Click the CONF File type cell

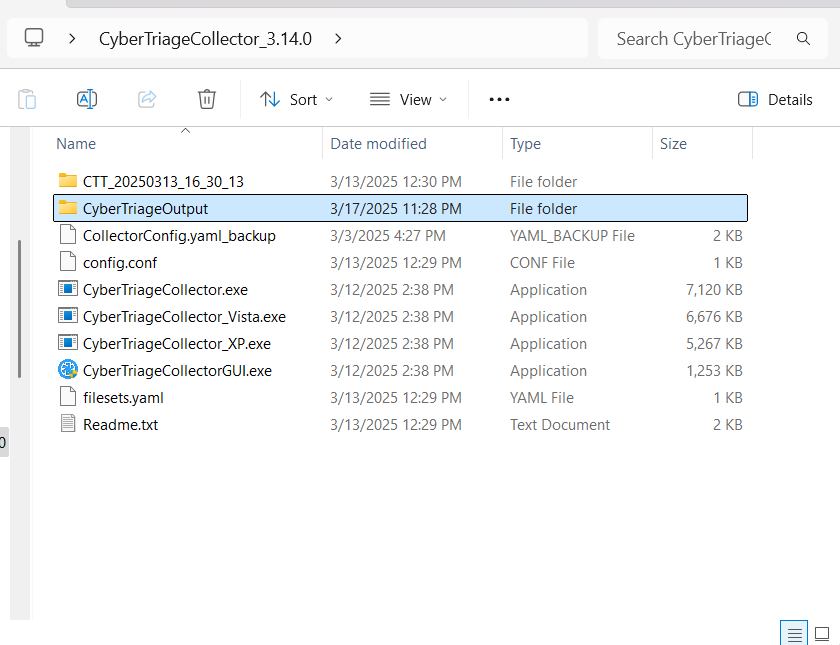click(542, 262)
